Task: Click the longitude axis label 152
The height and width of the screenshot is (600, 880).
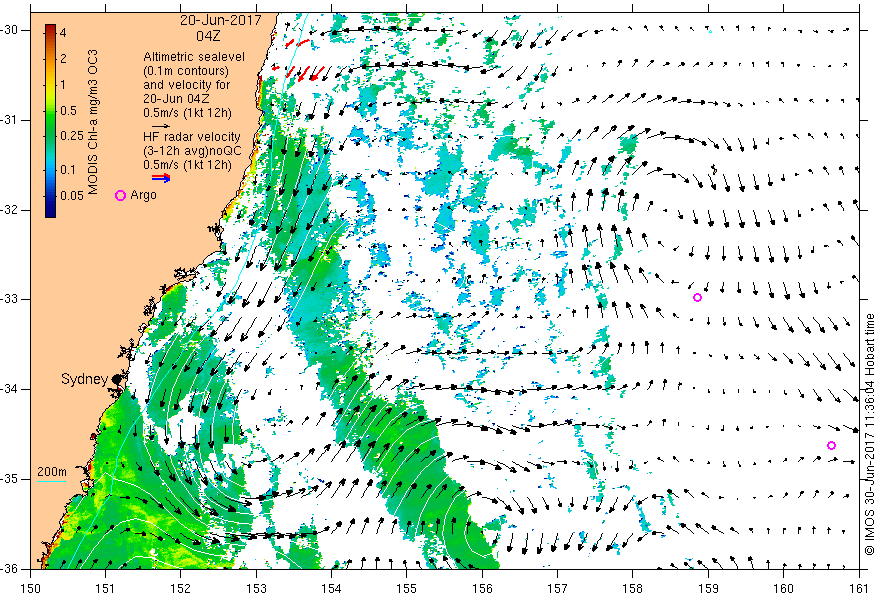Action: click(181, 588)
